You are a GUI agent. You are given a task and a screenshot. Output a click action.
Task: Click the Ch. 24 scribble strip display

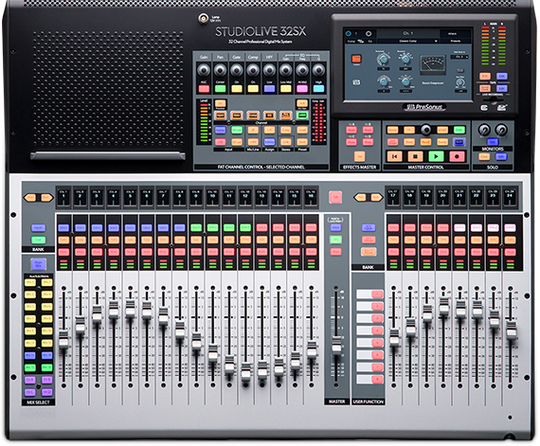(x=510, y=197)
